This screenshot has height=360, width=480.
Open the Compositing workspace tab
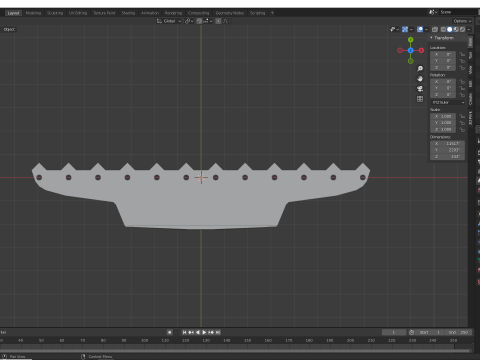click(199, 13)
